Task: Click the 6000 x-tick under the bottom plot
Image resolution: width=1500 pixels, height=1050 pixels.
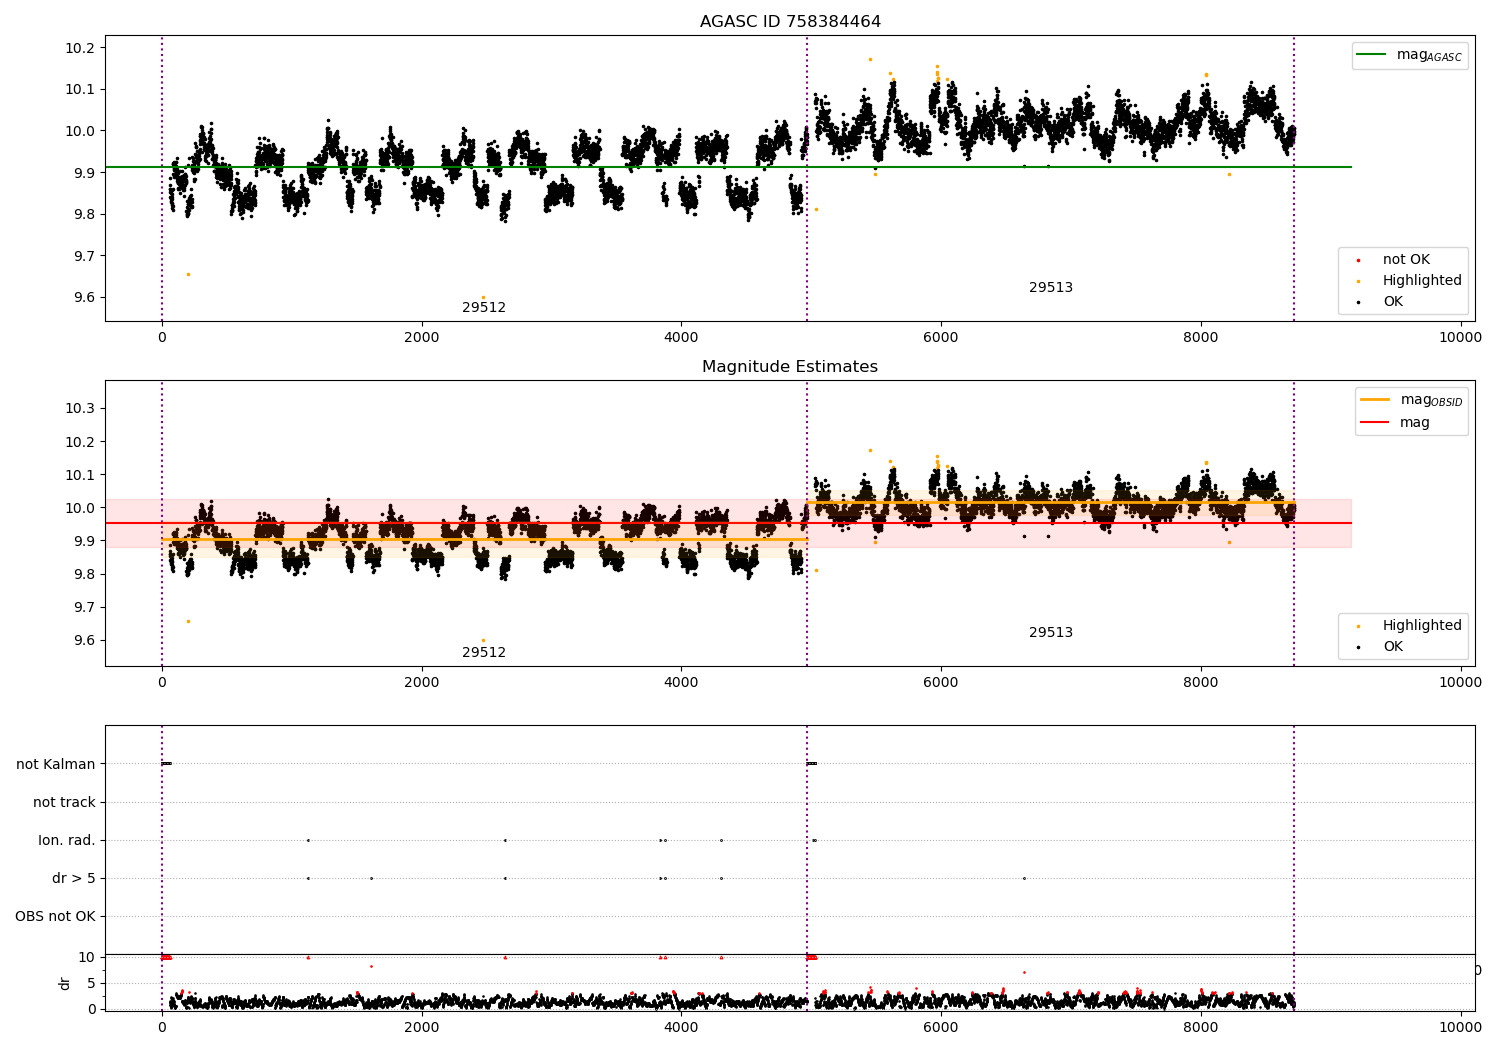Action: tap(941, 1028)
